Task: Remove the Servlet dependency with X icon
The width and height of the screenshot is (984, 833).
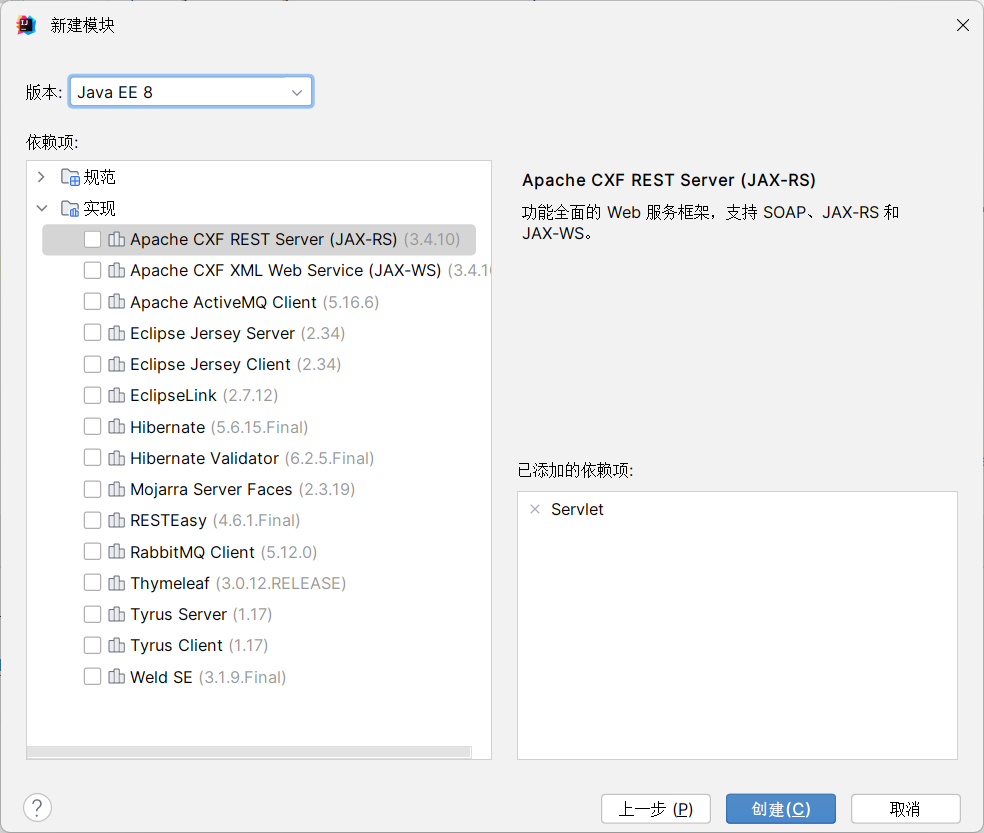Action: (x=535, y=509)
